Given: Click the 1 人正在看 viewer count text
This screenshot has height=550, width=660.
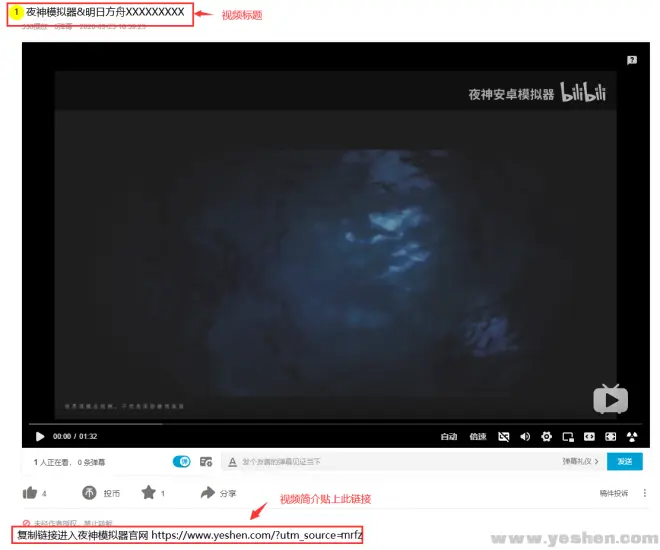Looking at the screenshot, I should click(51, 462).
